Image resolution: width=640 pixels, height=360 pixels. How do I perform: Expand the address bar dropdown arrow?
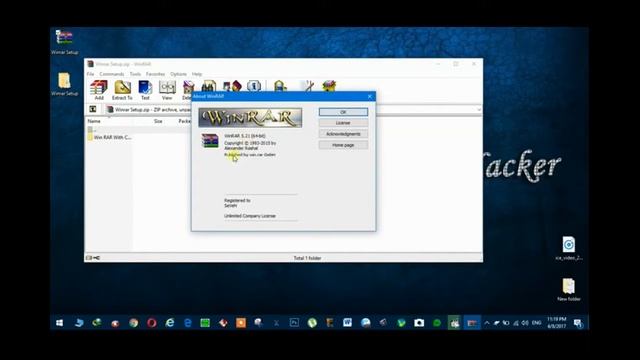pos(479,109)
